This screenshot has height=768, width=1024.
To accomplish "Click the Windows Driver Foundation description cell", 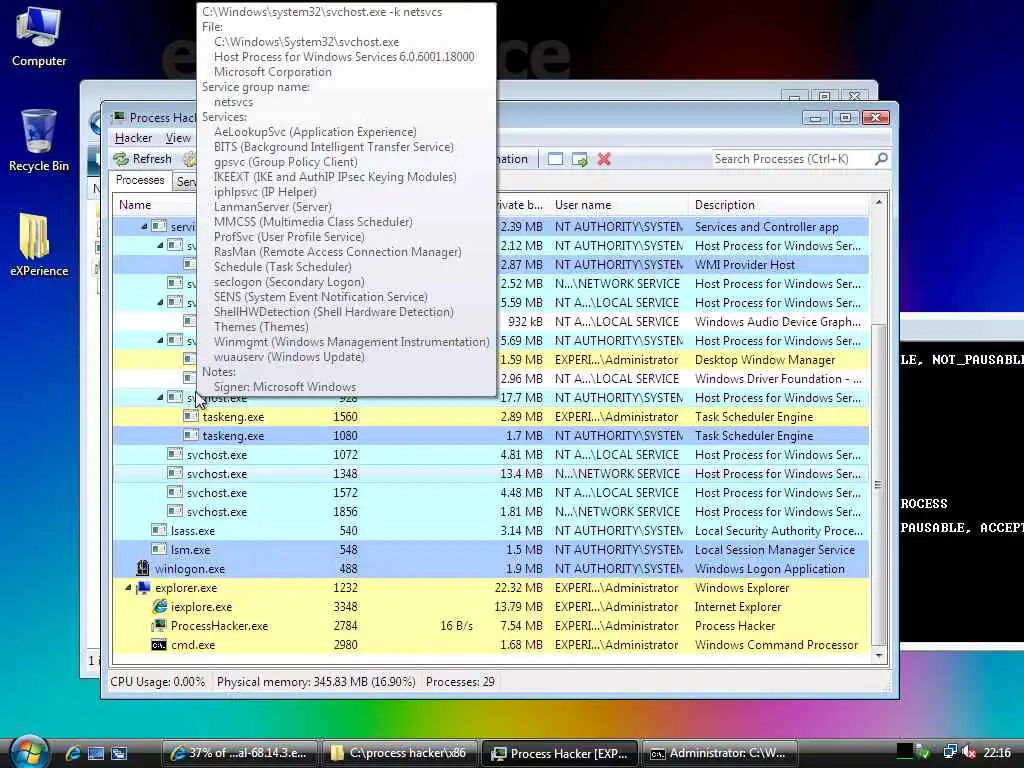I will (x=778, y=379).
